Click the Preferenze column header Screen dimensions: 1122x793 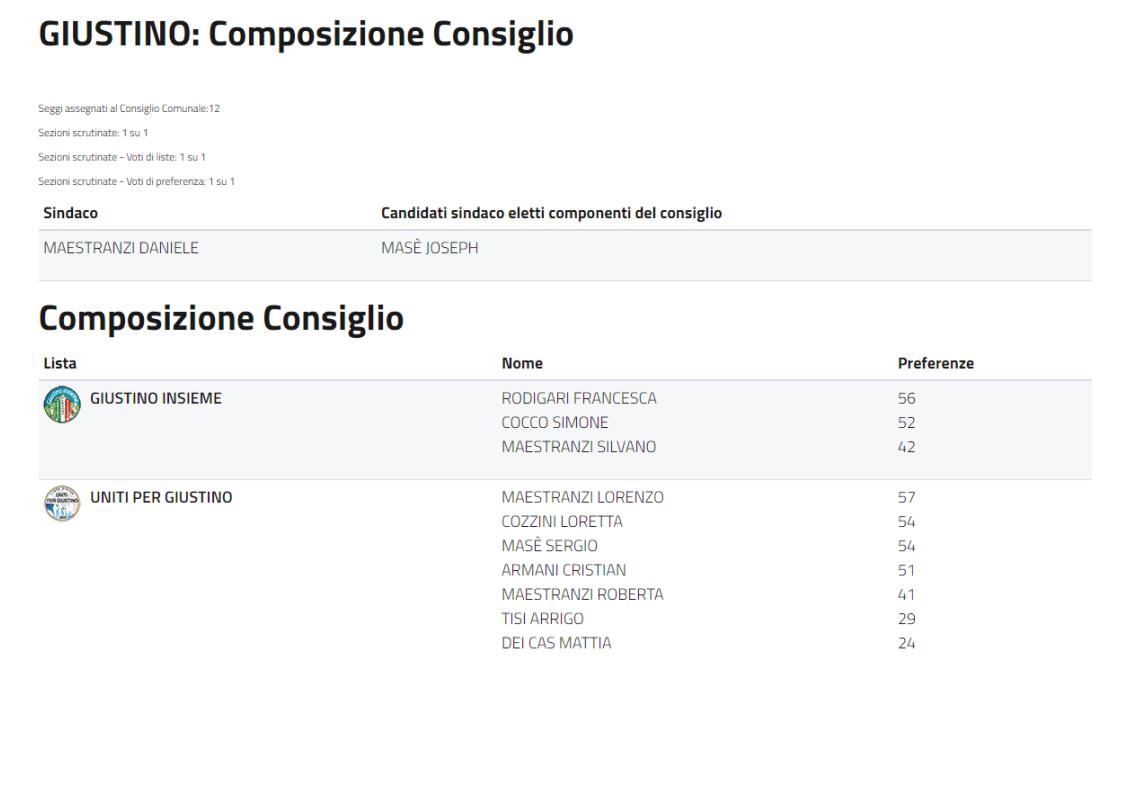(x=936, y=364)
